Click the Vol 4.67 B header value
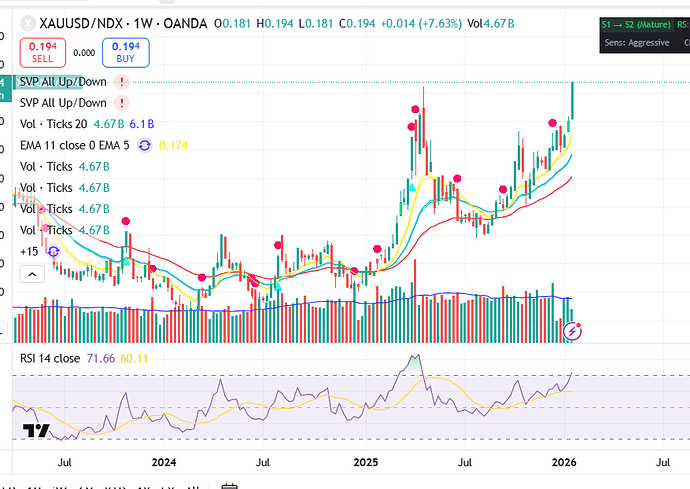 pyautogui.click(x=491, y=23)
